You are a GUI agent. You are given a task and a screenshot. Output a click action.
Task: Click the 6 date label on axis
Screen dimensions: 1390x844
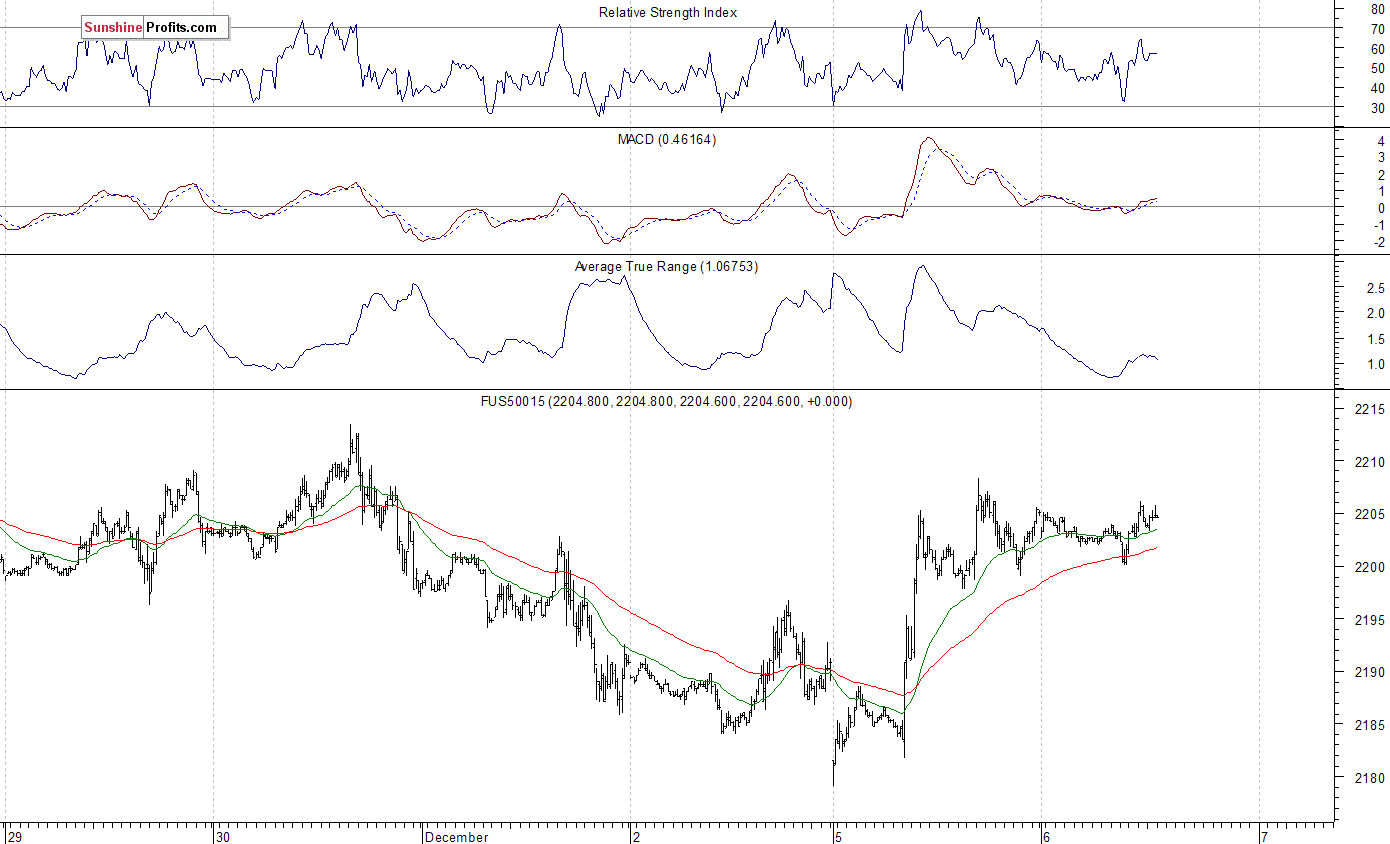[x=1046, y=836]
